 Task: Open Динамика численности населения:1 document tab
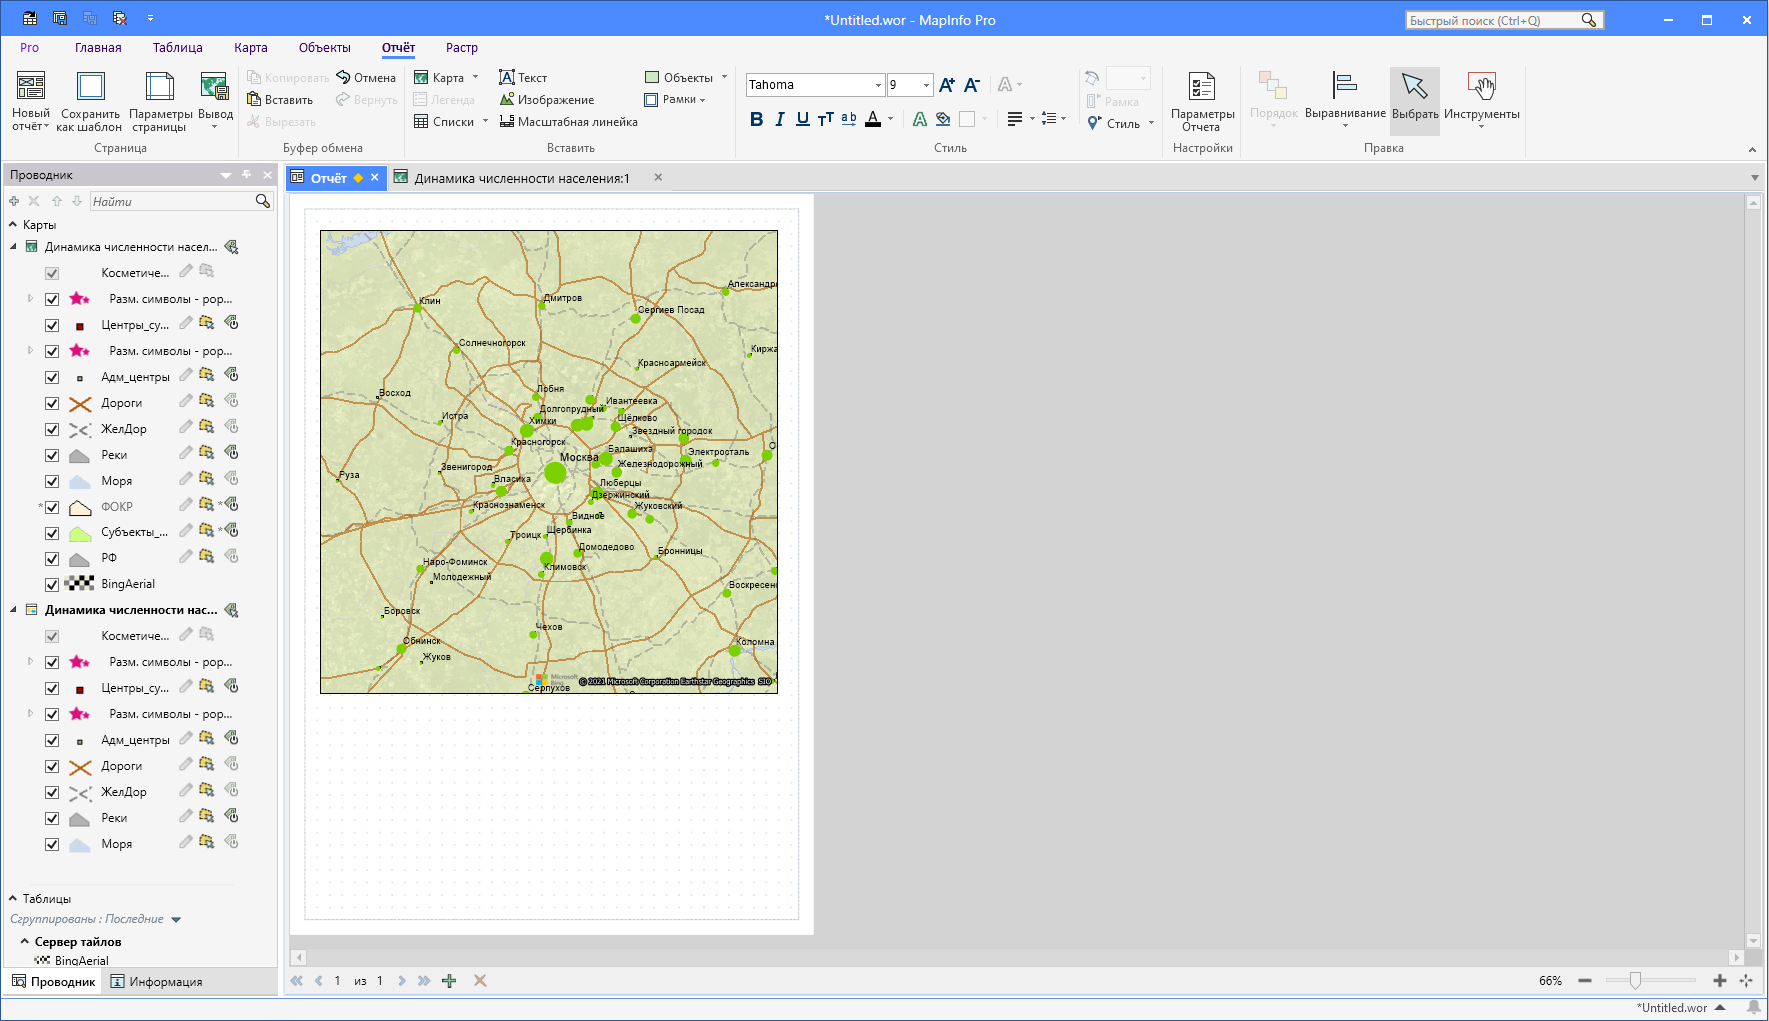[x=521, y=178]
